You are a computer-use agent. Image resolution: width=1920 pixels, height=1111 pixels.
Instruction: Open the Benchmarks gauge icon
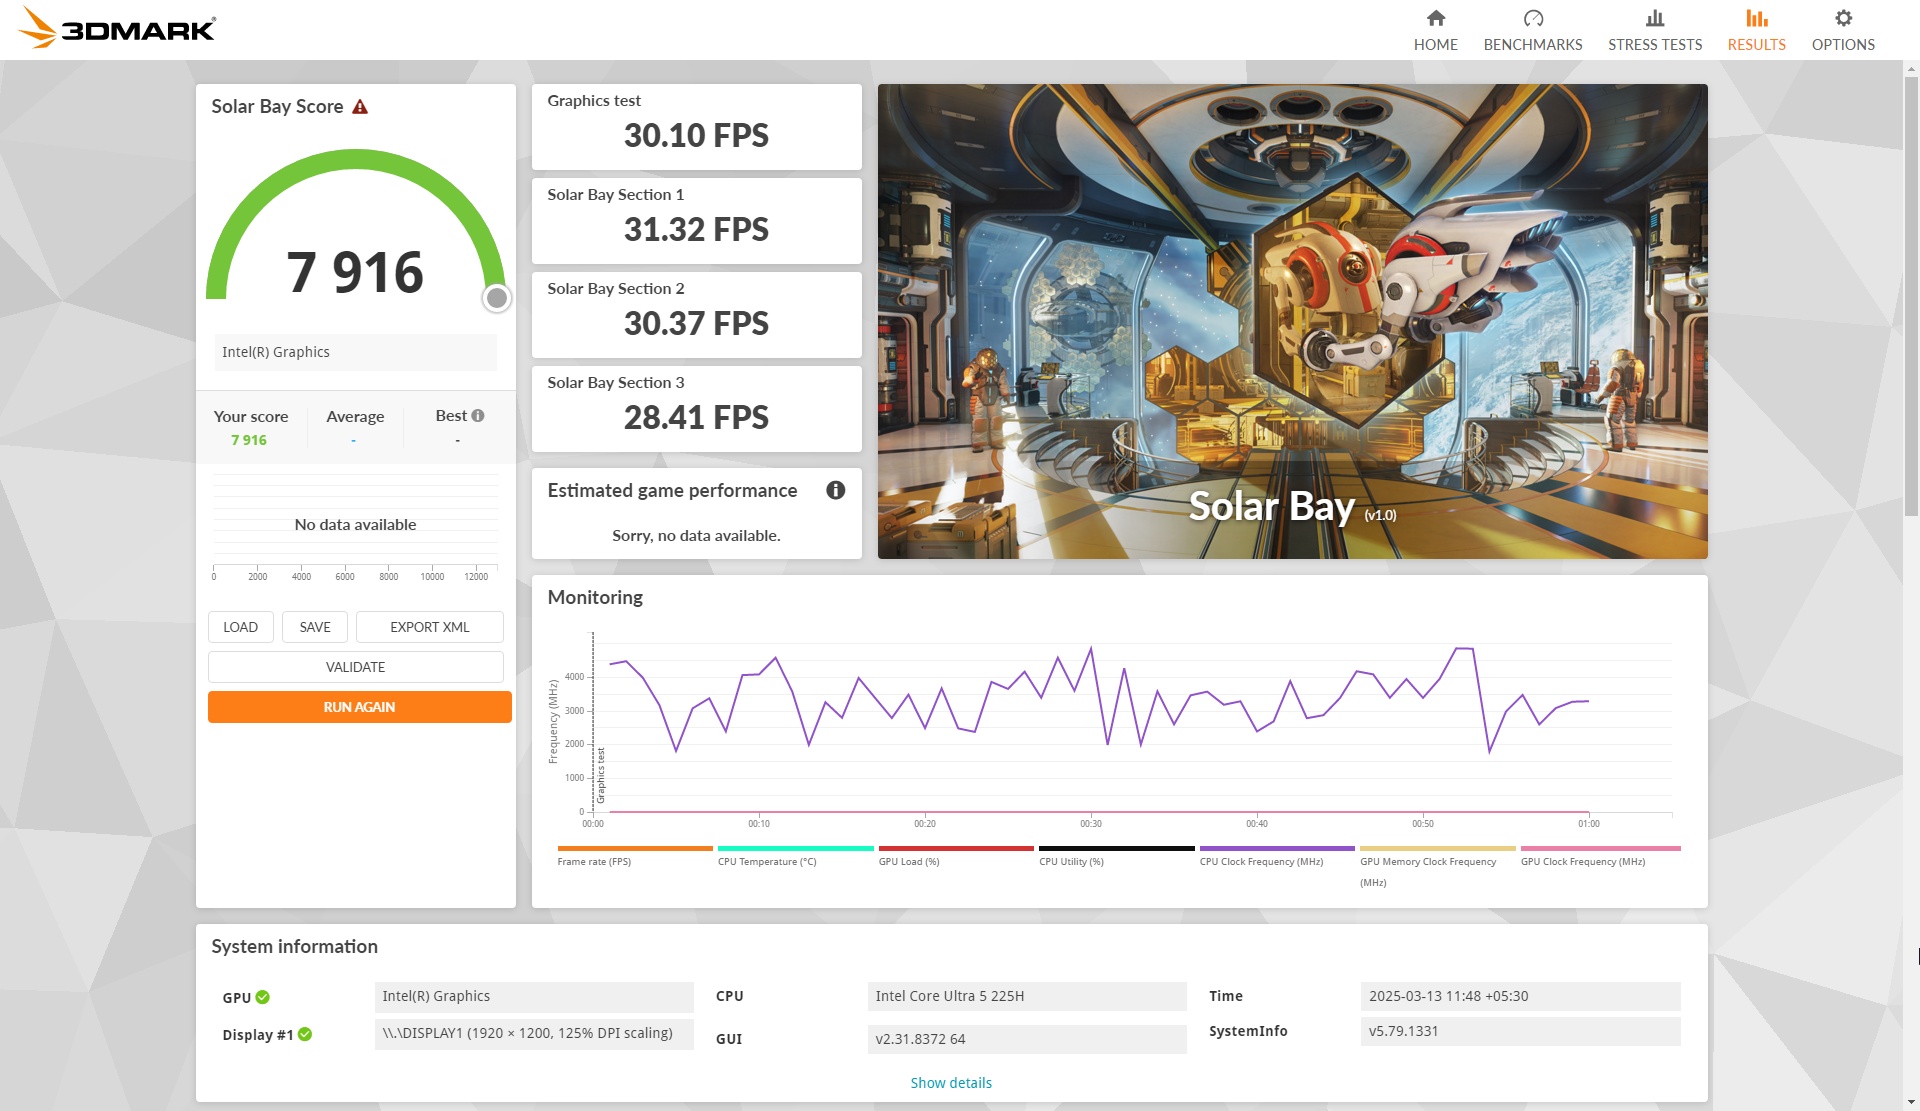1533,18
